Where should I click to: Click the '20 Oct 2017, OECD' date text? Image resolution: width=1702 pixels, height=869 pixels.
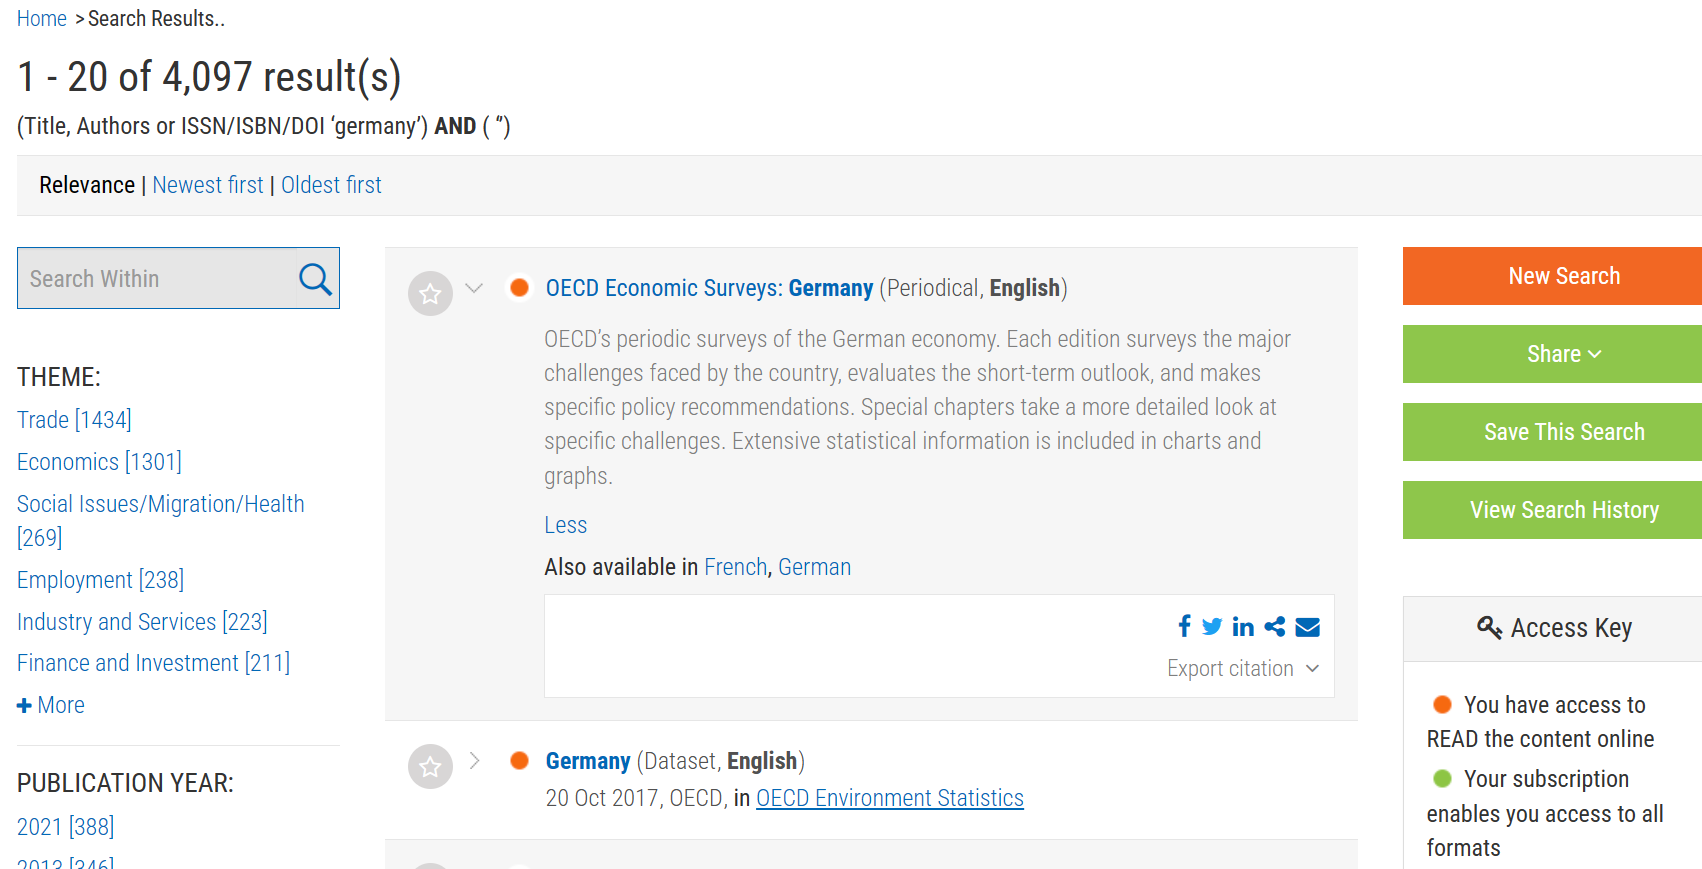(x=634, y=798)
